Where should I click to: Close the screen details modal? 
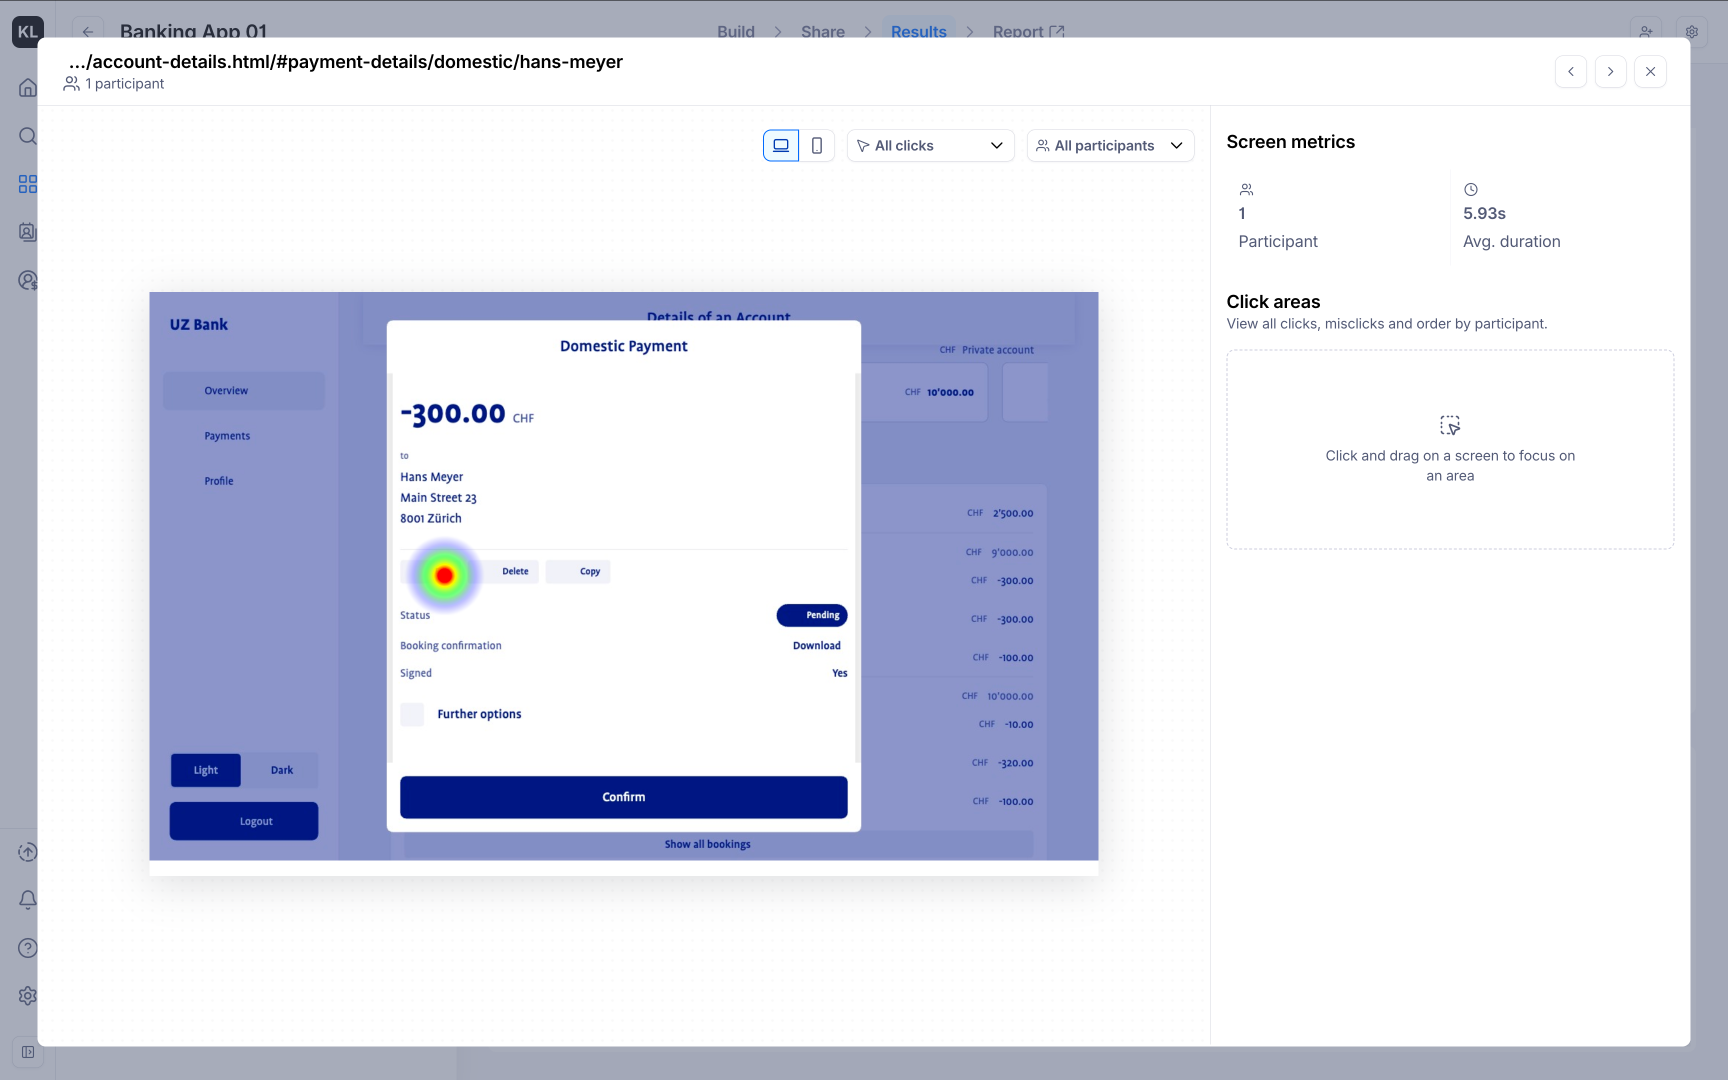click(x=1650, y=72)
